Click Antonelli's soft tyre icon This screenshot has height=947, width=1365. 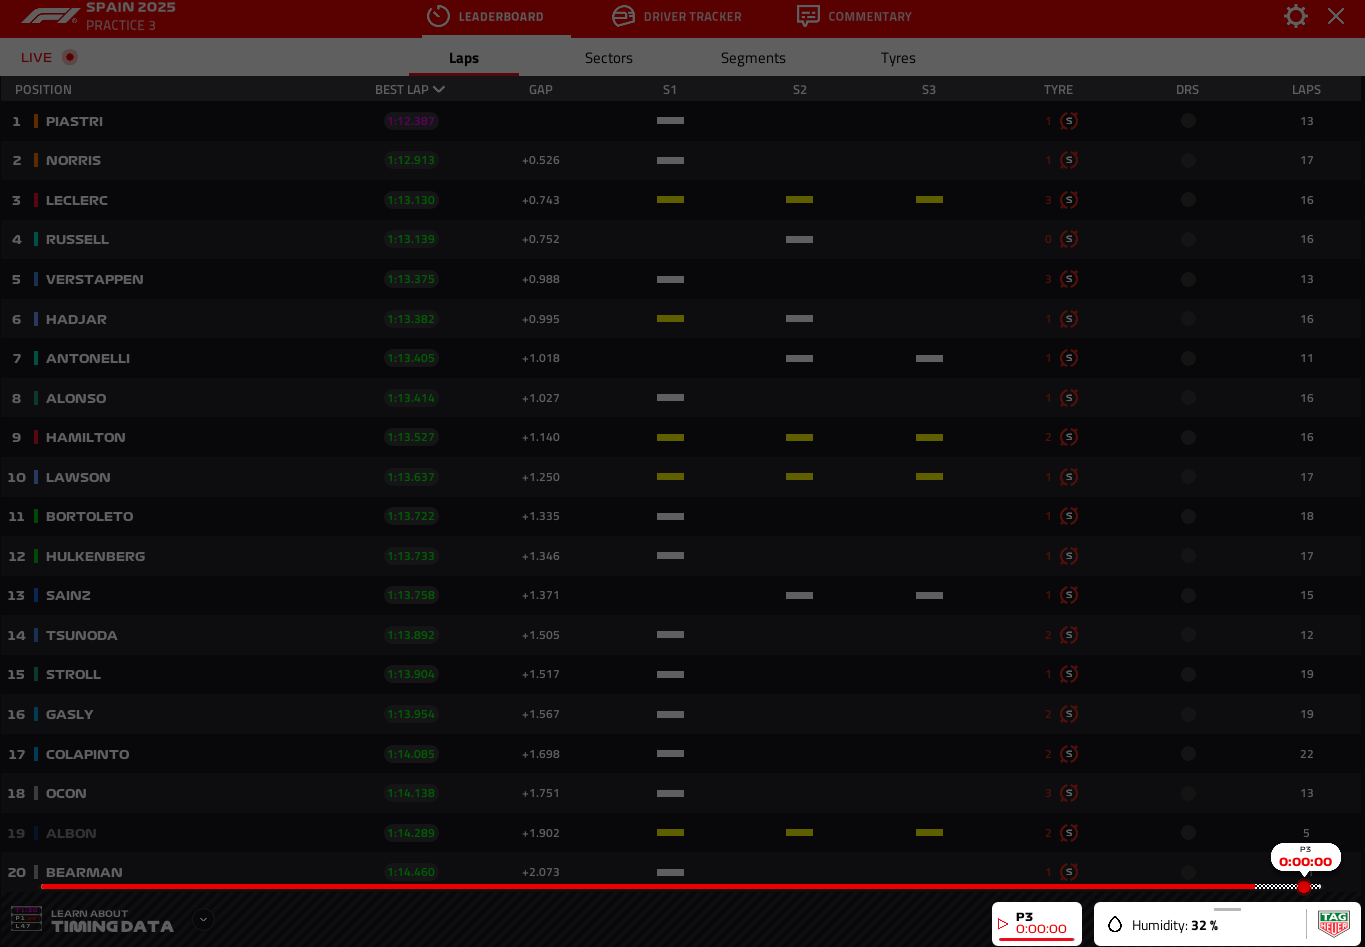[1069, 358]
